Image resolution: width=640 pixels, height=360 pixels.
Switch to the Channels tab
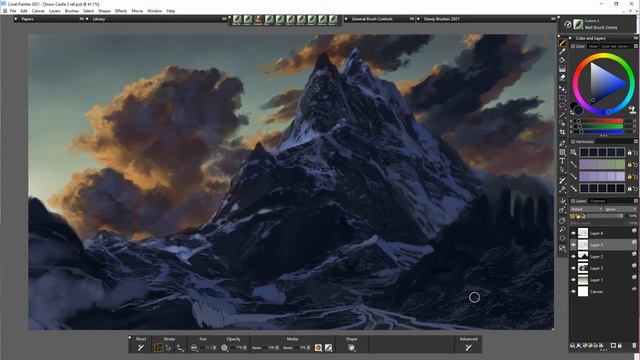point(598,201)
